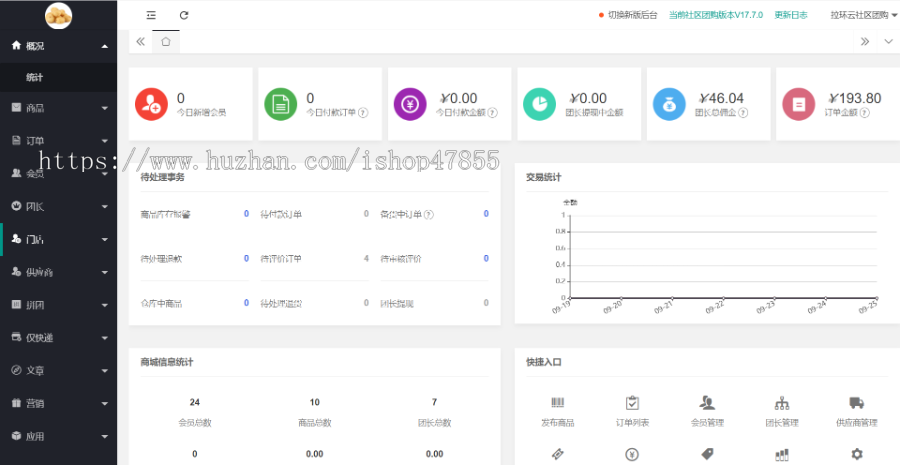Expand the 商品 sidebar menu
This screenshot has height=465, width=900.
pos(59,108)
